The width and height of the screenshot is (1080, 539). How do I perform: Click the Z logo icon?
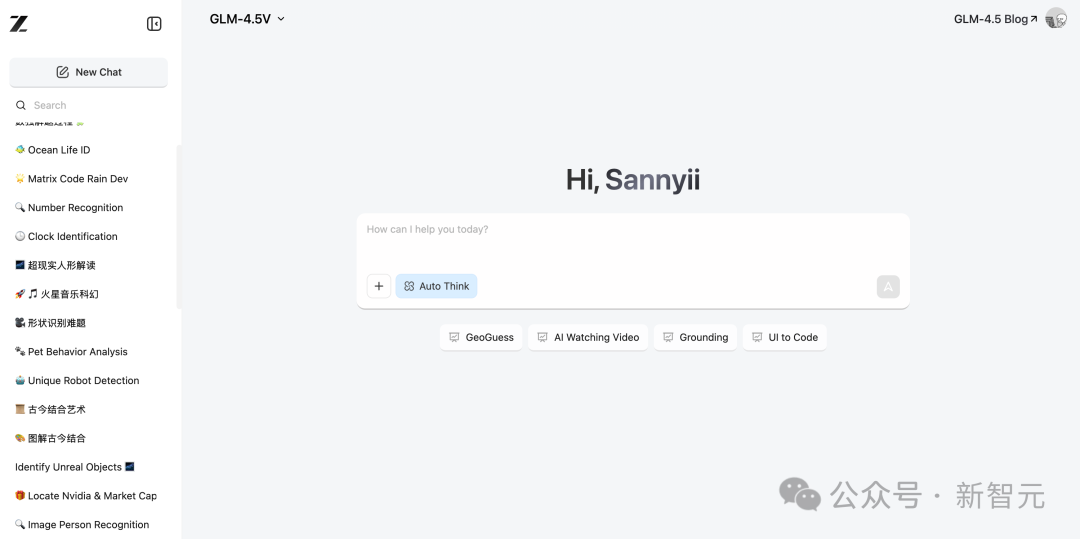click(x=19, y=24)
